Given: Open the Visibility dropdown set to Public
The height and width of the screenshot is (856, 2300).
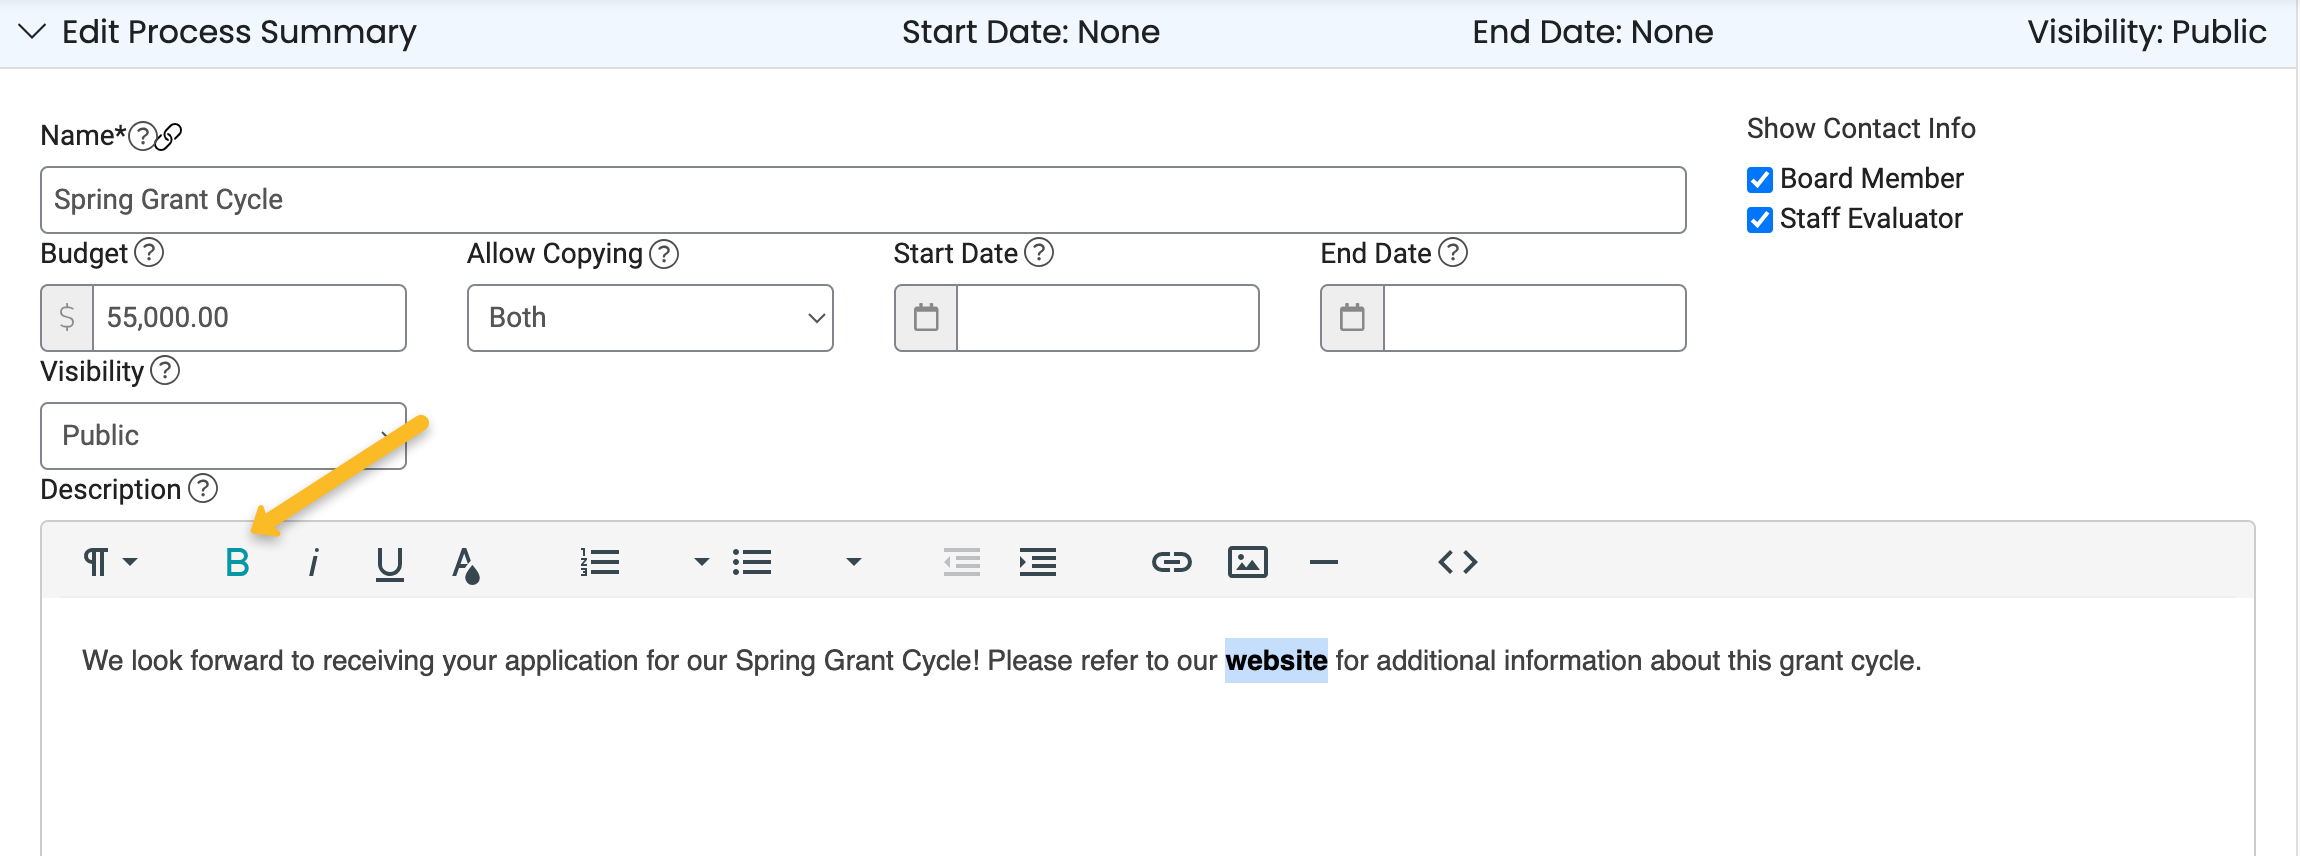Looking at the screenshot, I should click(x=223, y=436).
